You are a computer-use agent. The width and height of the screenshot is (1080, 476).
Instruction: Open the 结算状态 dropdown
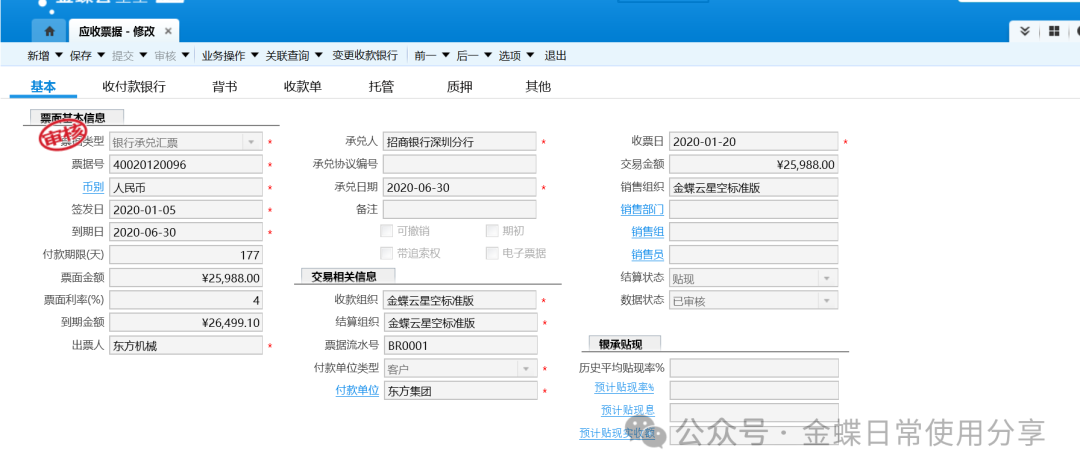[827, 277]
